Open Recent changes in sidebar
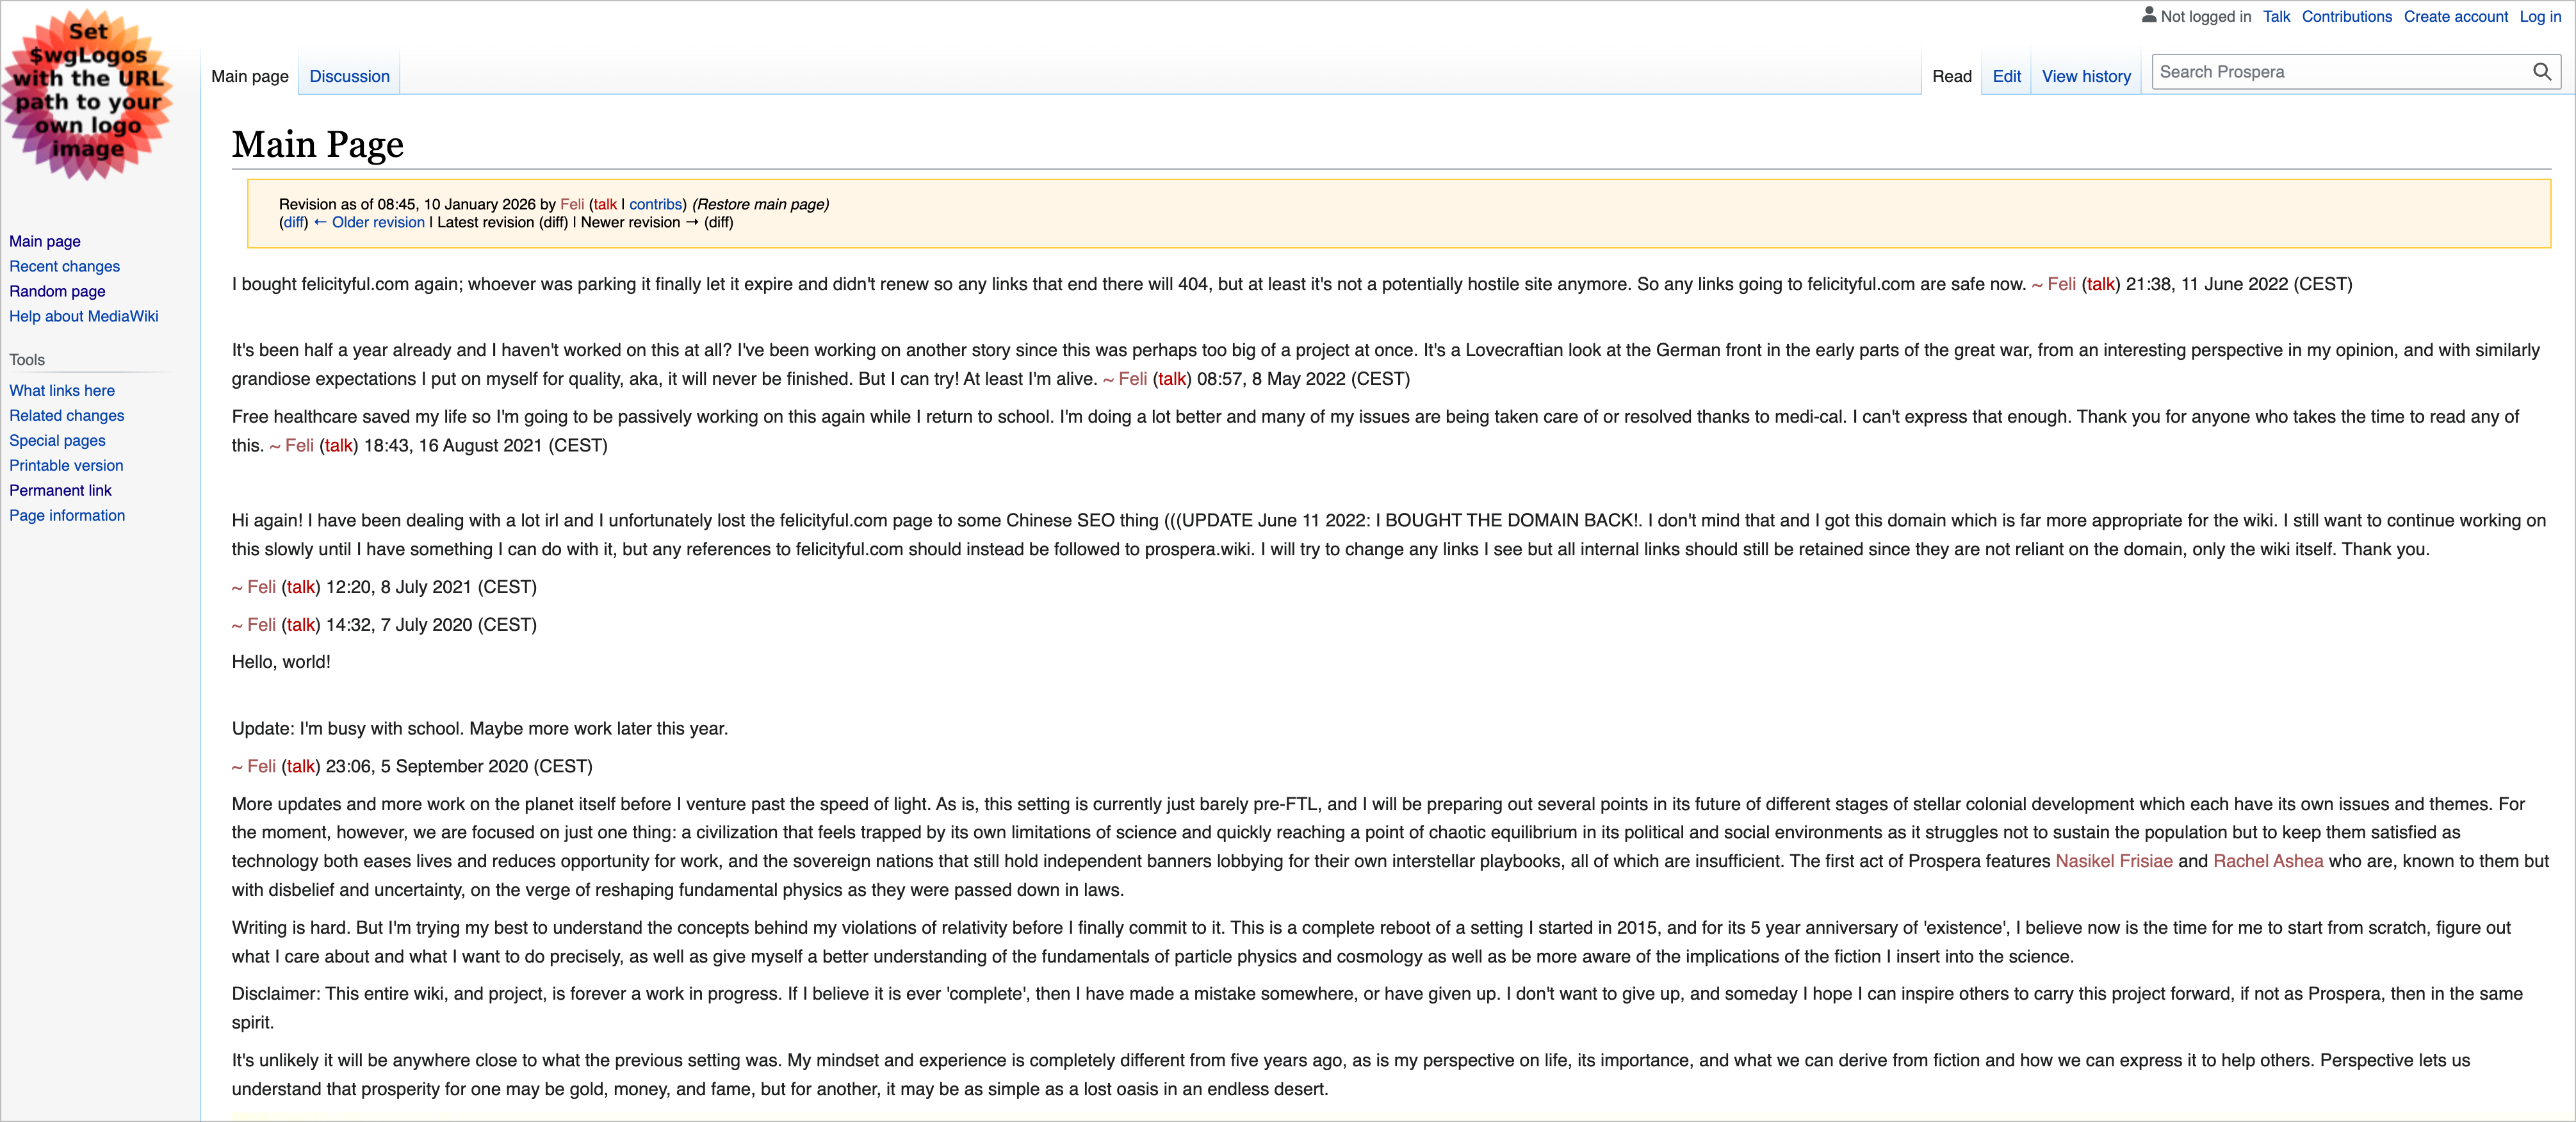Screen dimensions: 2576x1122 [x=64, y=266]
